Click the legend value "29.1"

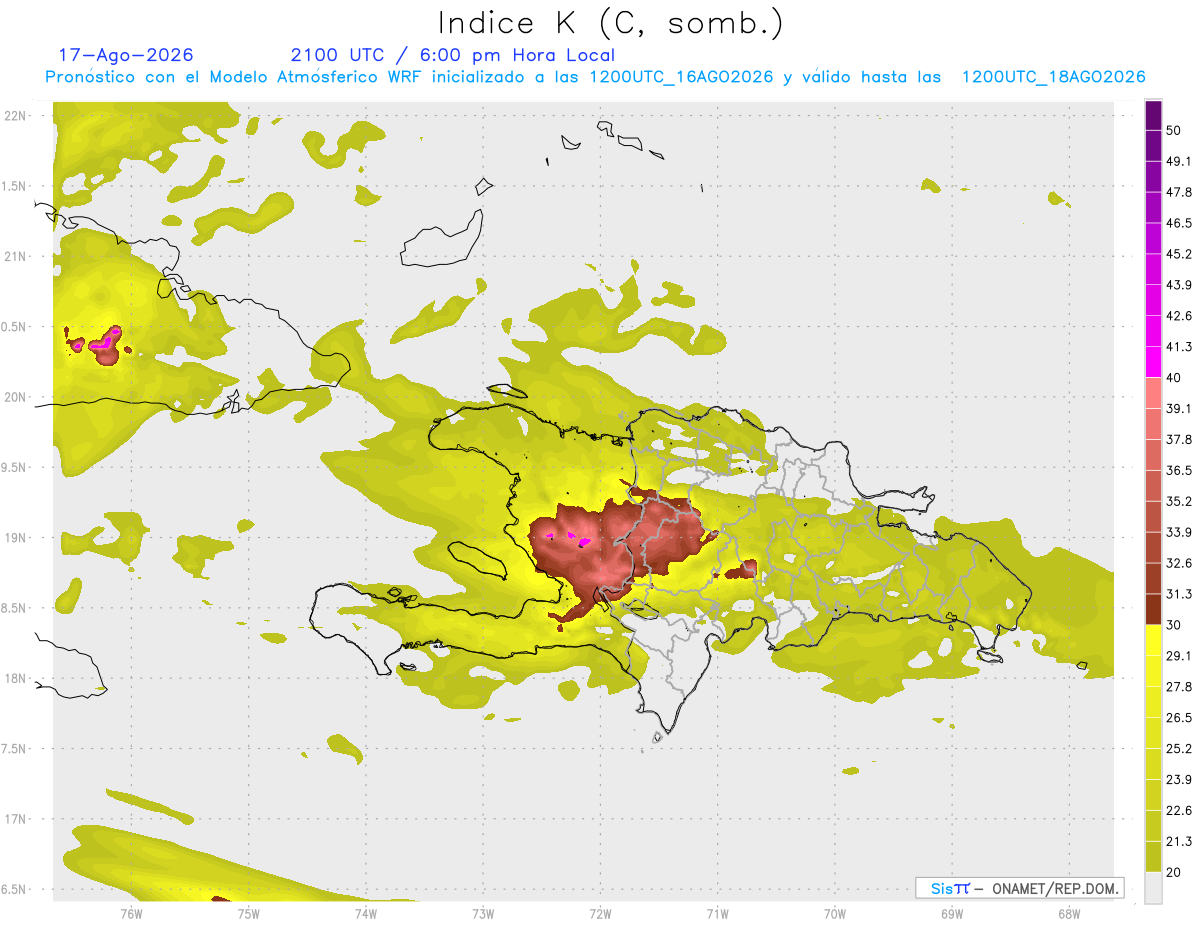[x=1179, y=656]
